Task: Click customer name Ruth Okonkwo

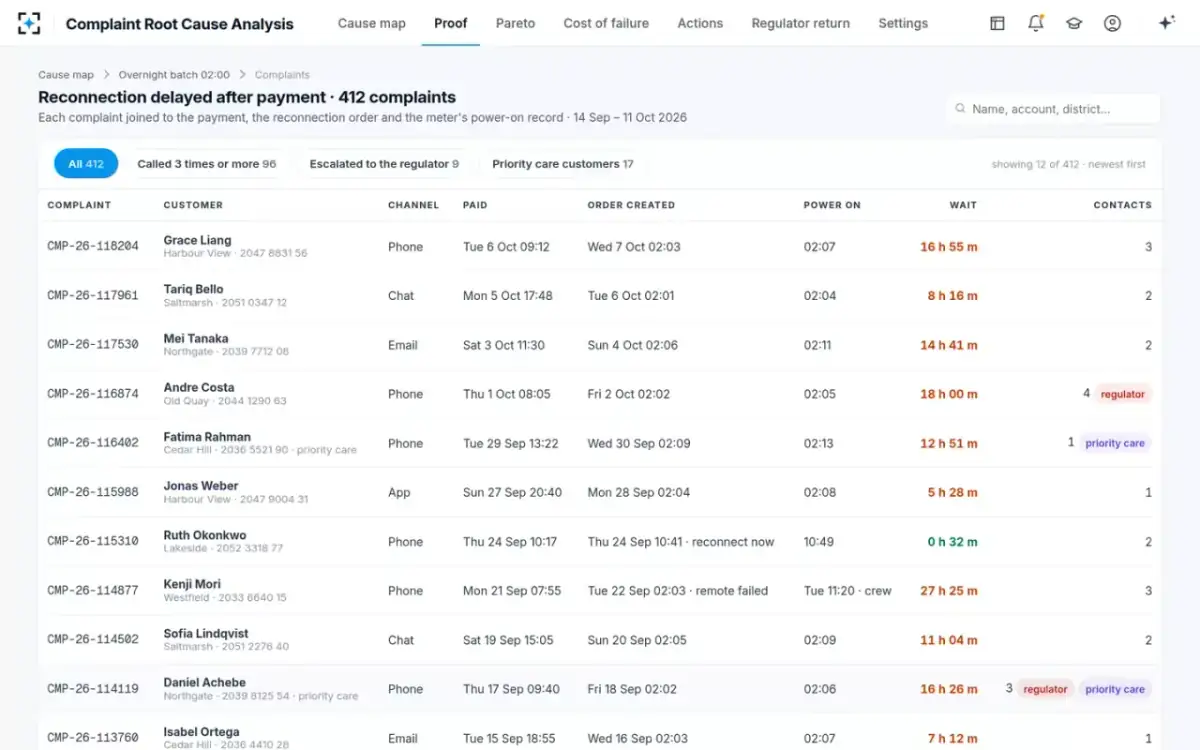Action: (x=205, y=535)
